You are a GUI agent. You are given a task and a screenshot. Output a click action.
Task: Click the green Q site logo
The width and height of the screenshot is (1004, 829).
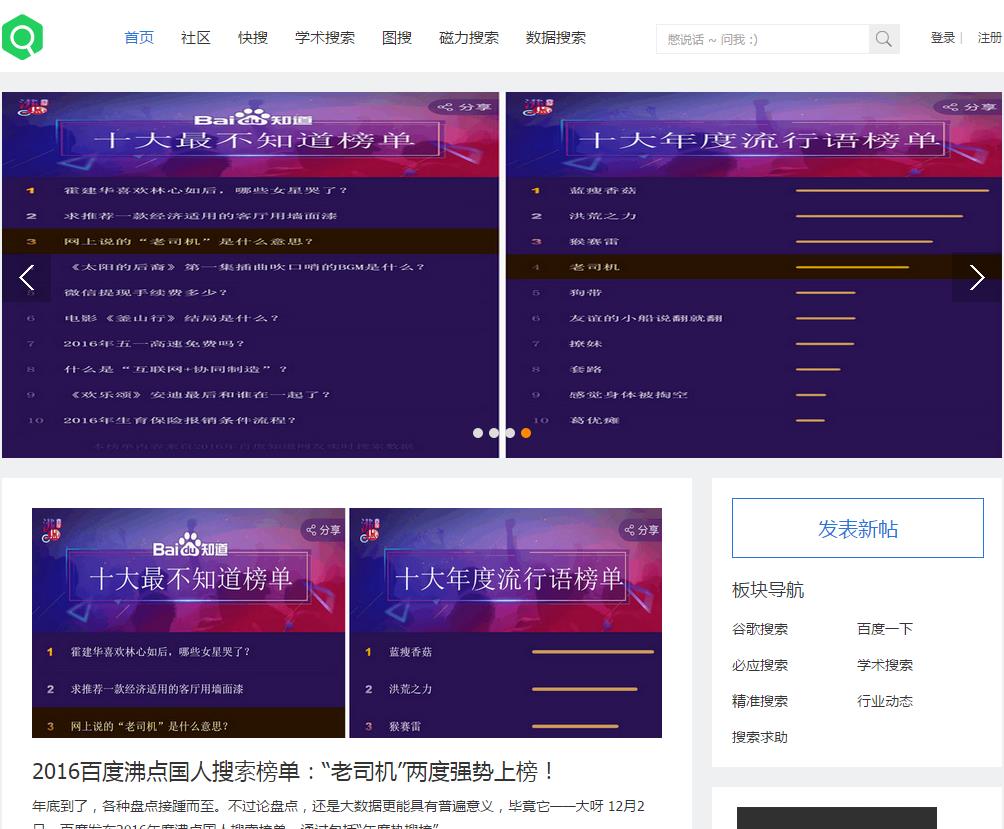(x=22, y=37)
